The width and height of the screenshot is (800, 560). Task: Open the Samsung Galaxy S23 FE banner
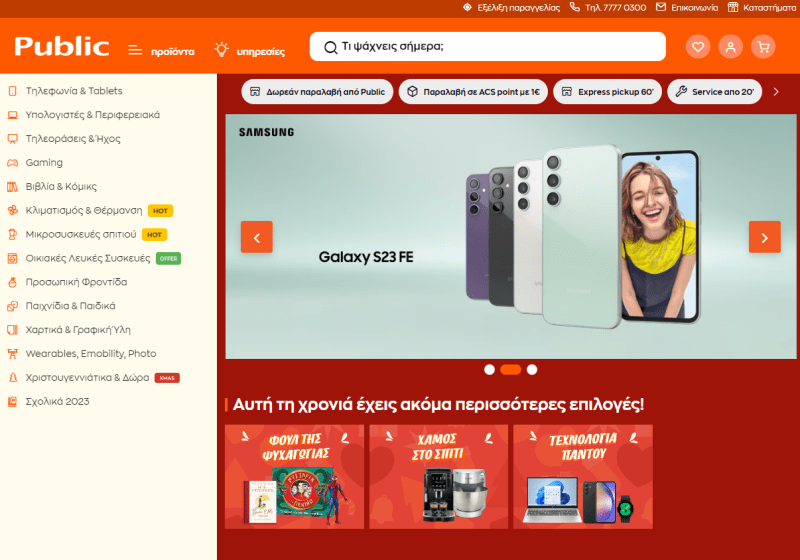[x=511, y=237]
